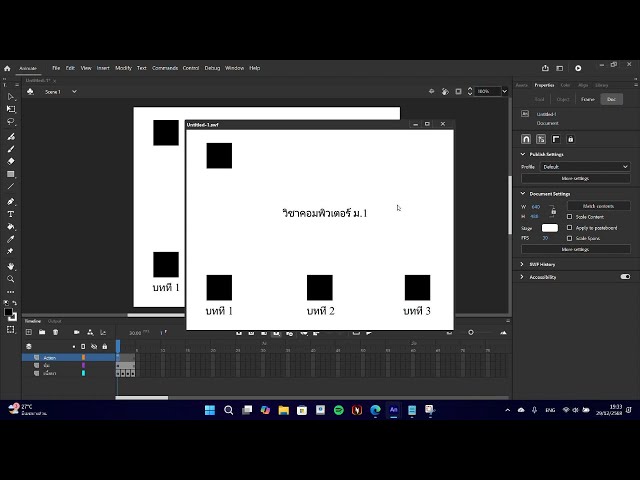This screenshot has width=640, height=480.
Task: Show hidden system tray icons chevron
Action: point(507,410)
